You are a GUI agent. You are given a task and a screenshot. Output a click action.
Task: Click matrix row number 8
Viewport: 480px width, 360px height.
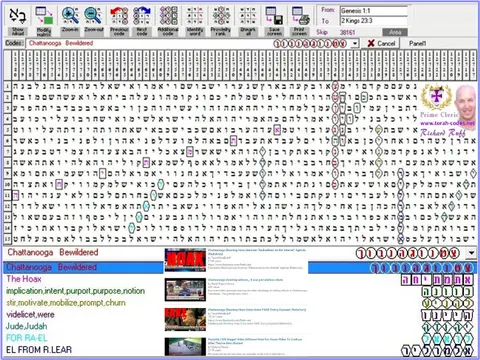tap(8, 163)
